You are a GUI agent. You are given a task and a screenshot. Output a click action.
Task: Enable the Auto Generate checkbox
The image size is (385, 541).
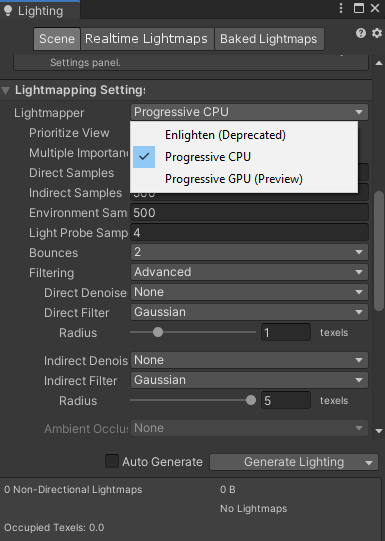112,461
